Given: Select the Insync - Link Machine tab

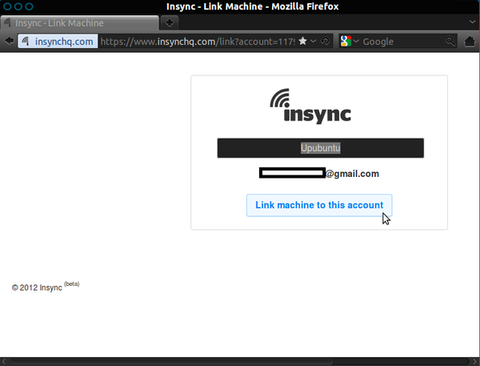Looking at the screenshot, I should [79, 23].
